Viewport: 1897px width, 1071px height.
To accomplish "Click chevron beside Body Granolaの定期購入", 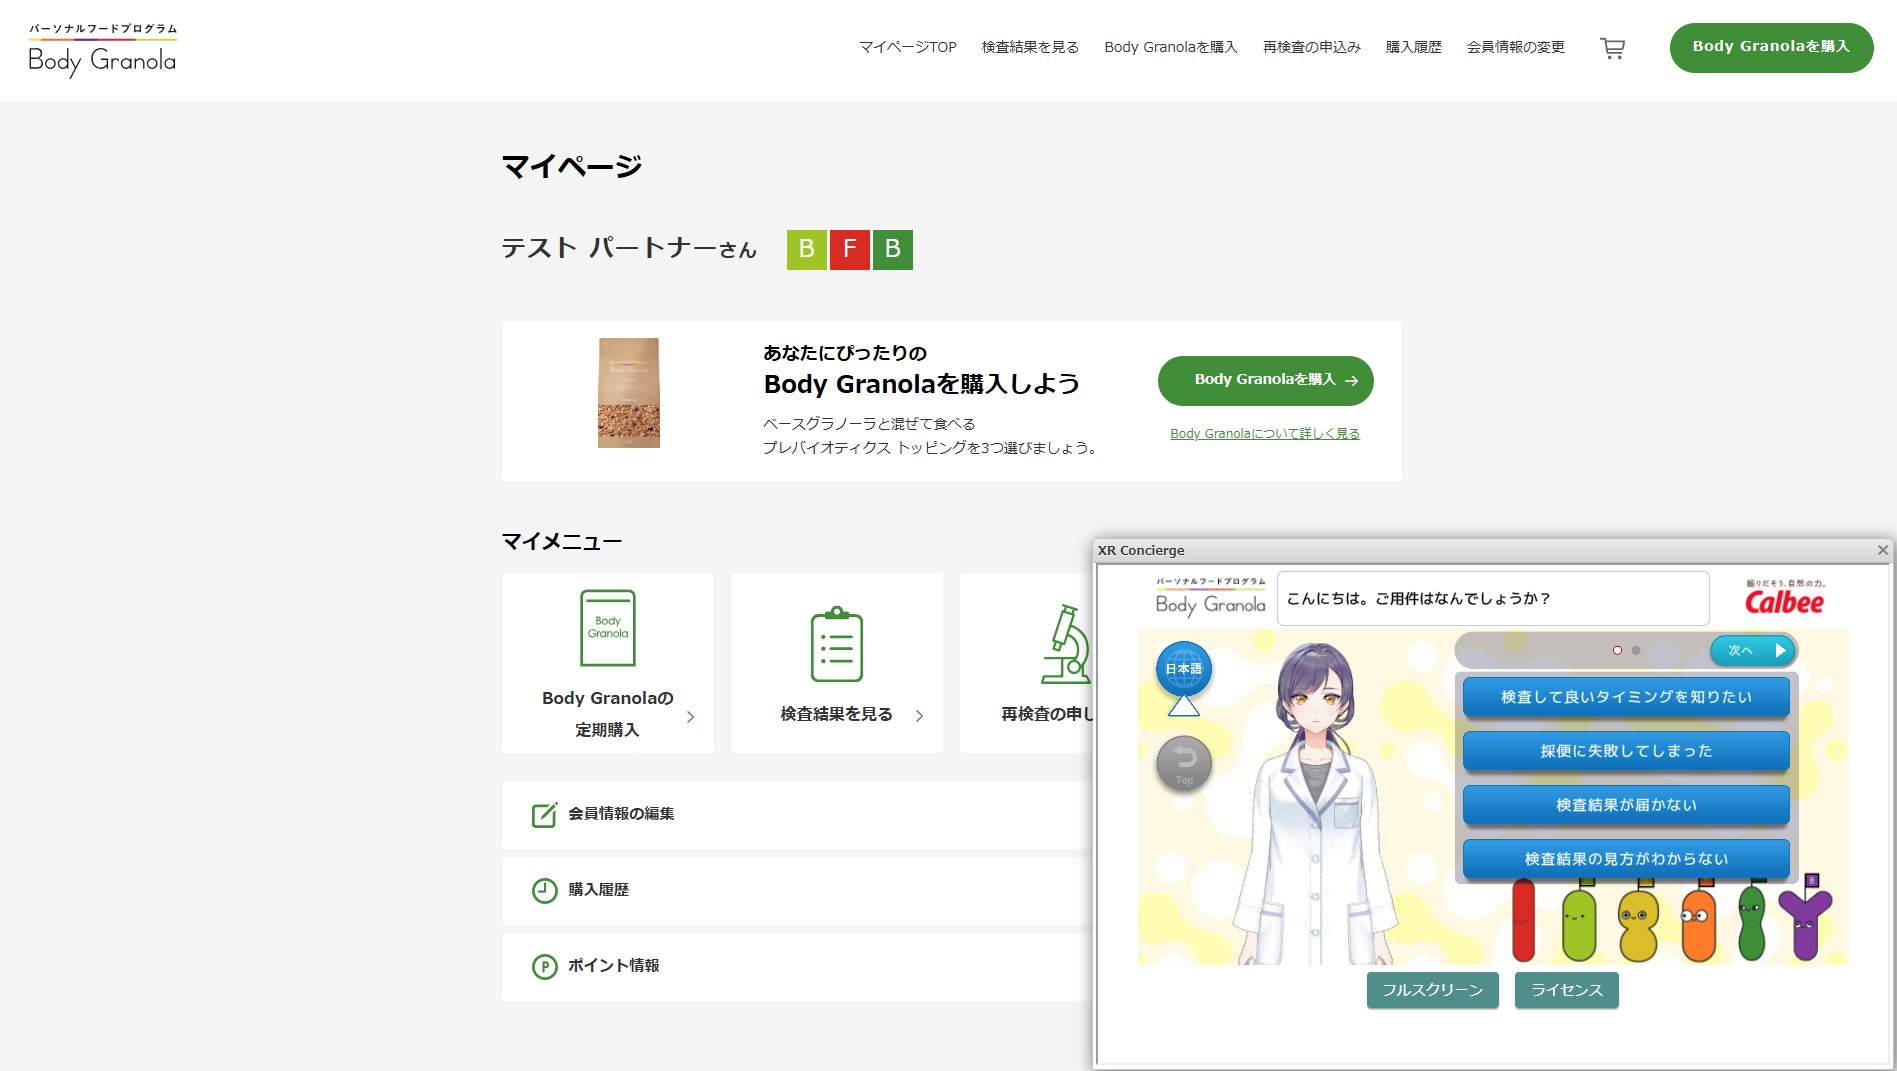I will (690, 717).
